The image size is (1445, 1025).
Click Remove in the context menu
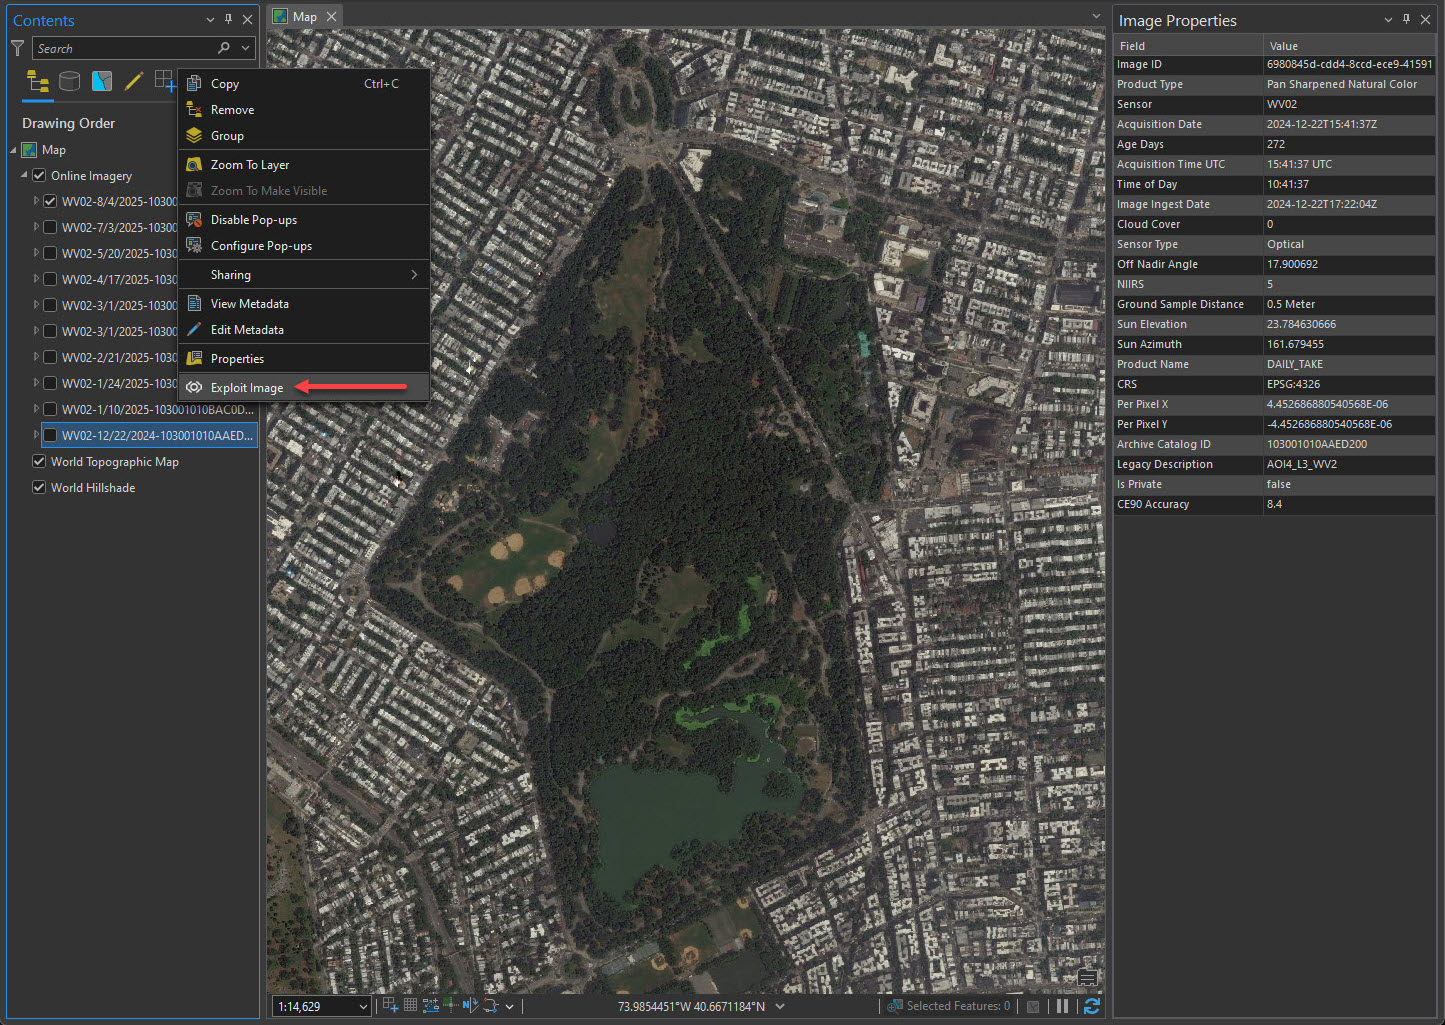click(x=304, y=110)
